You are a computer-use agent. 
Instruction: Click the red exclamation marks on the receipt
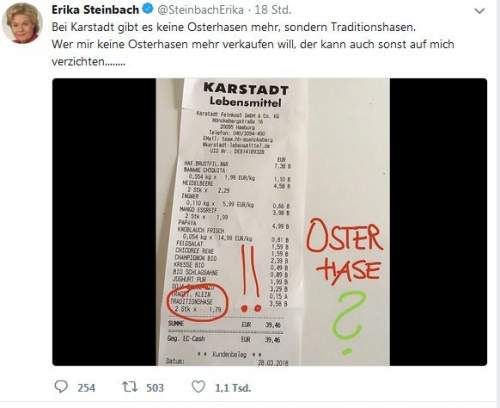tap(250, 278)
